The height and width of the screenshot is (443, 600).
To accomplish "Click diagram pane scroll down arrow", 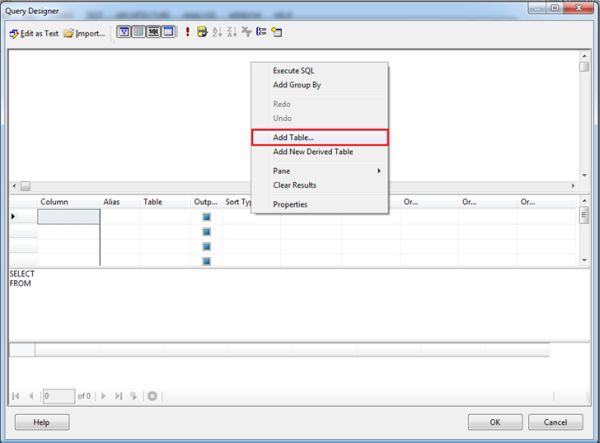I will [x=584, y=175].
